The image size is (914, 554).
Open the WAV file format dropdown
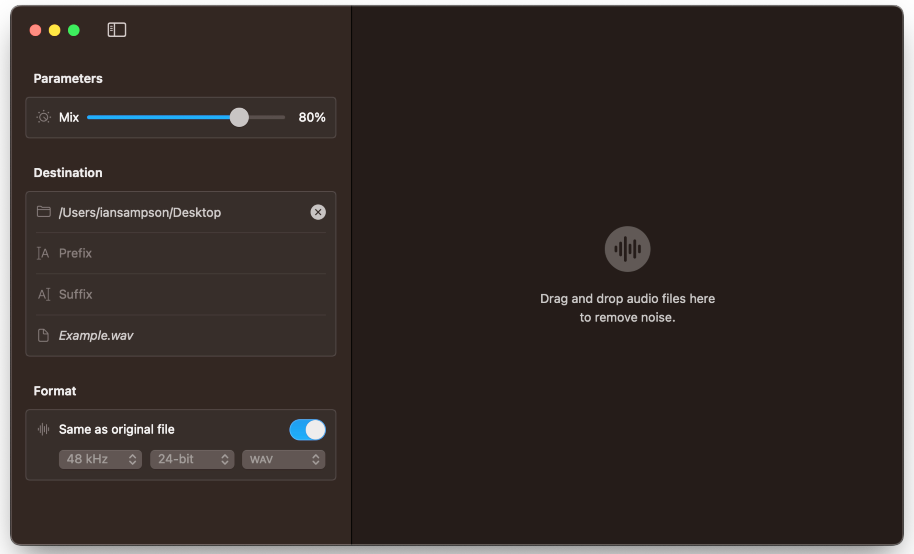coord(283,460)
